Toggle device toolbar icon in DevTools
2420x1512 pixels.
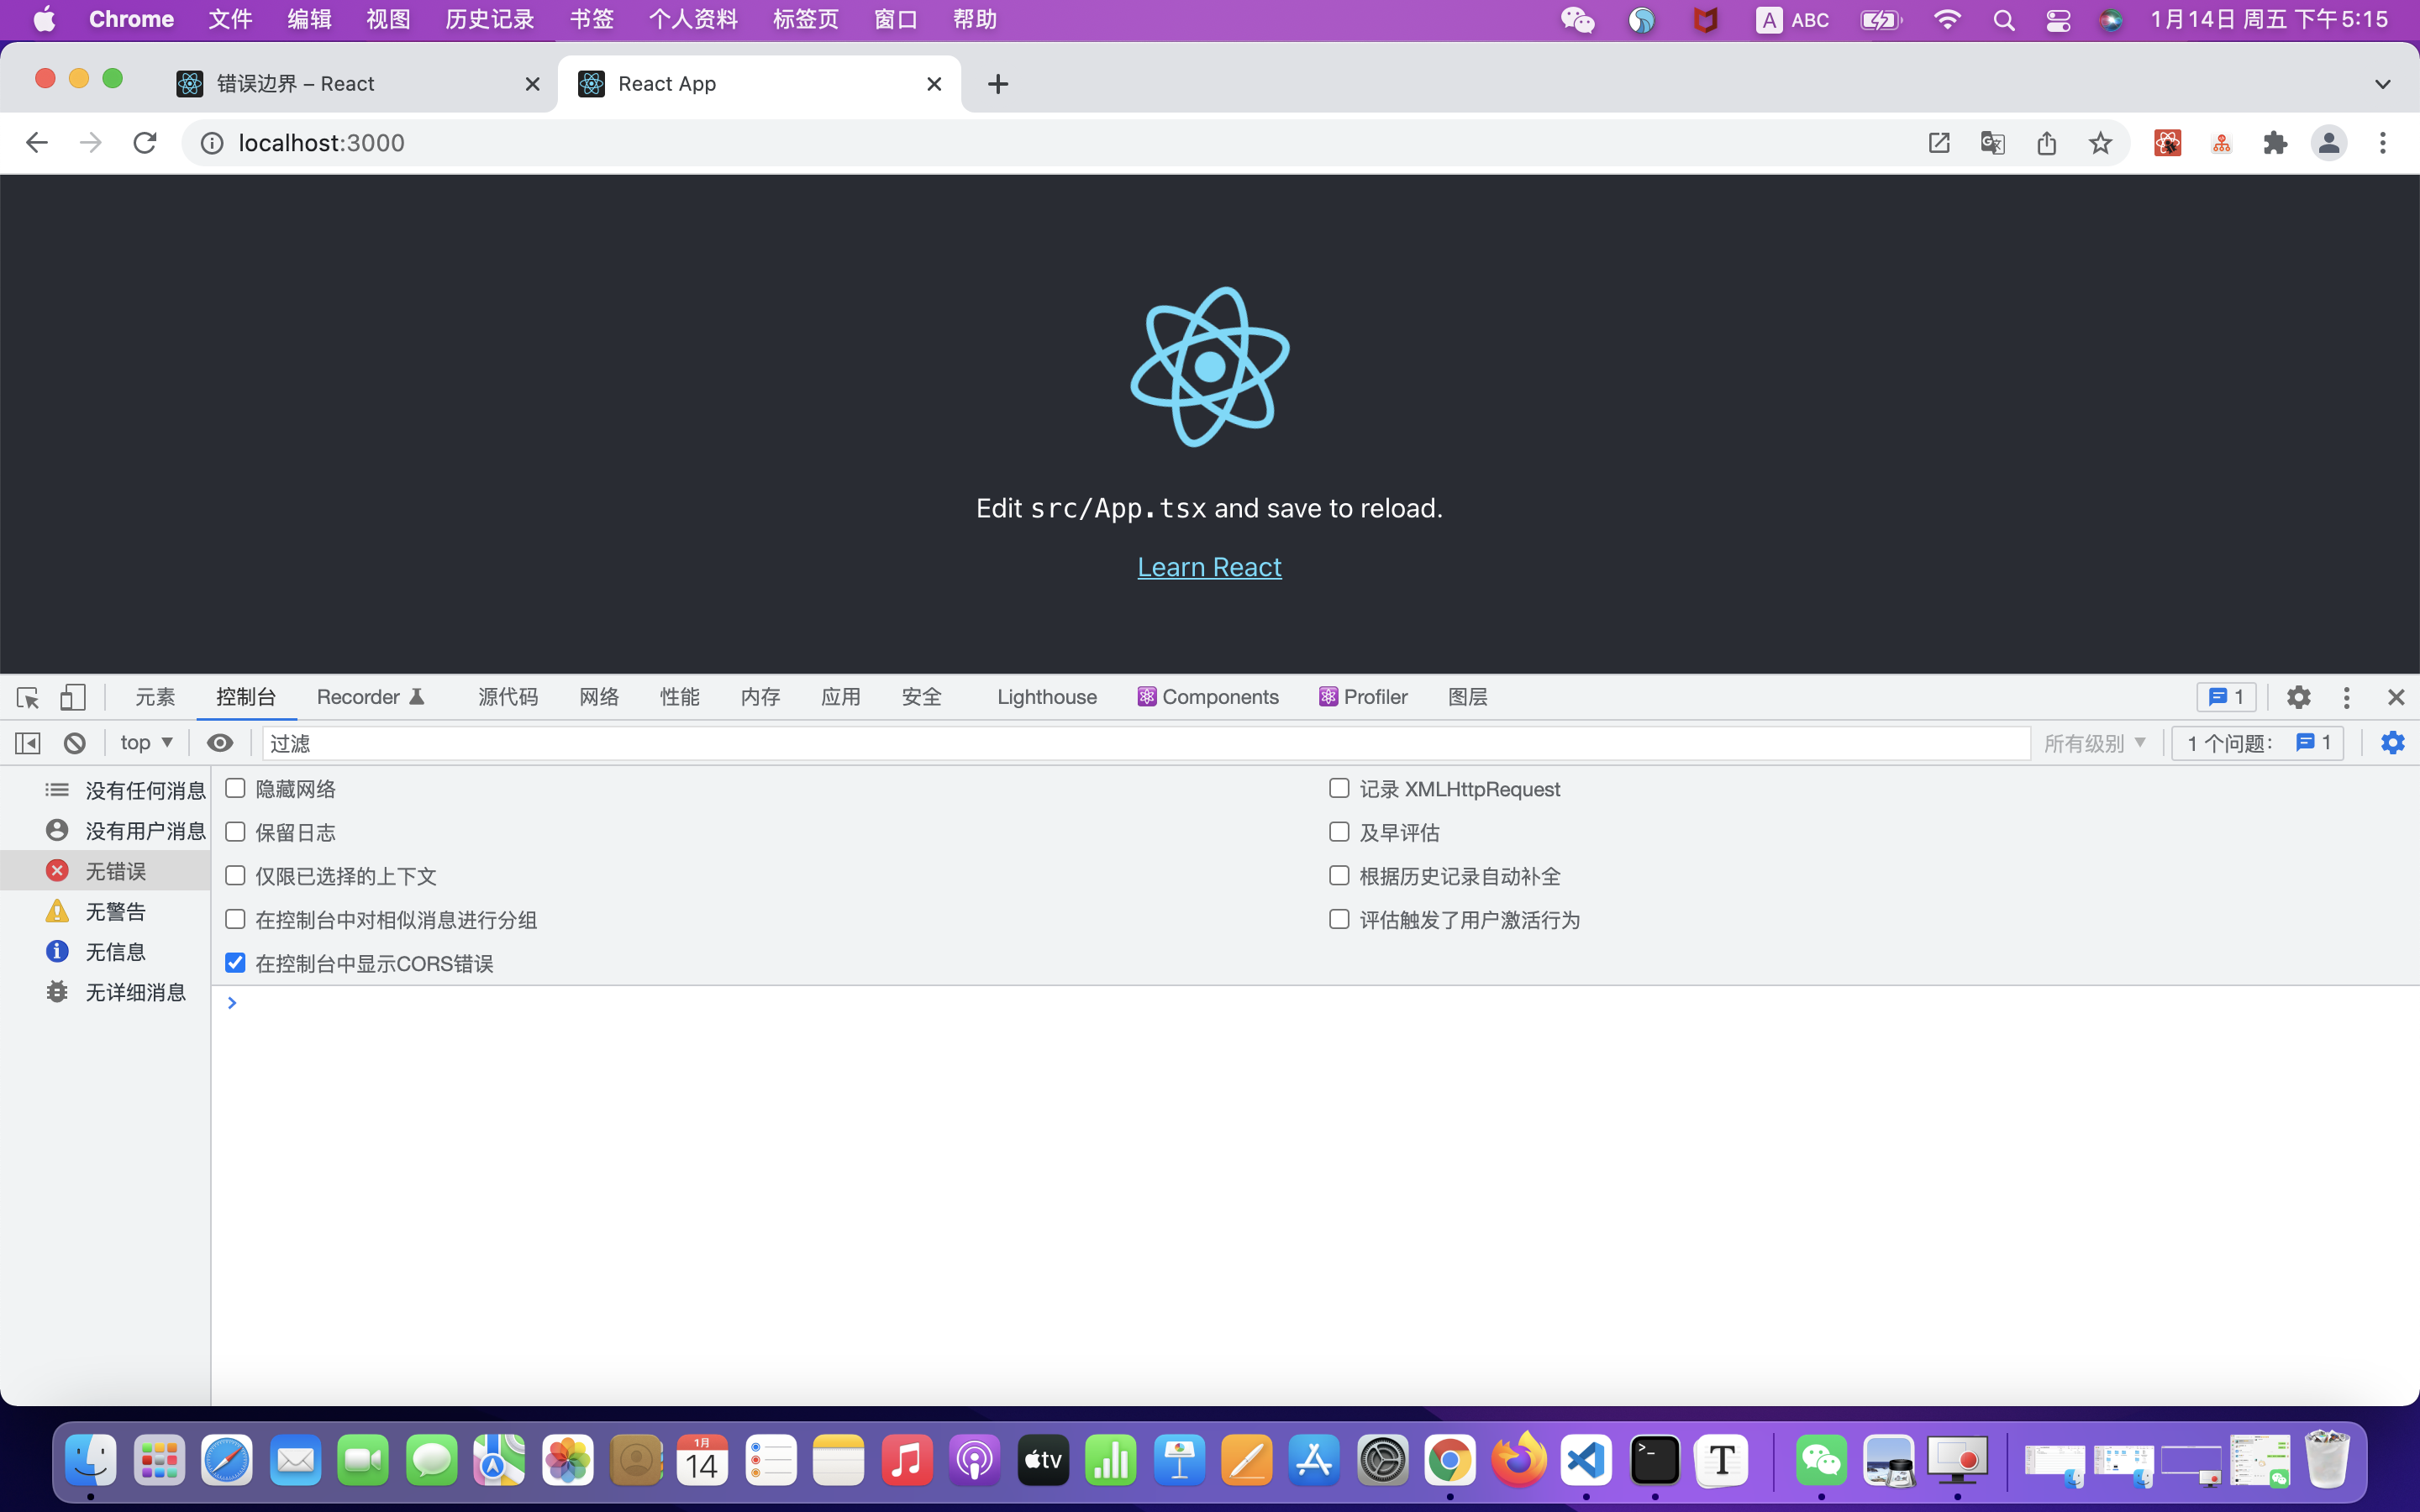73,697
